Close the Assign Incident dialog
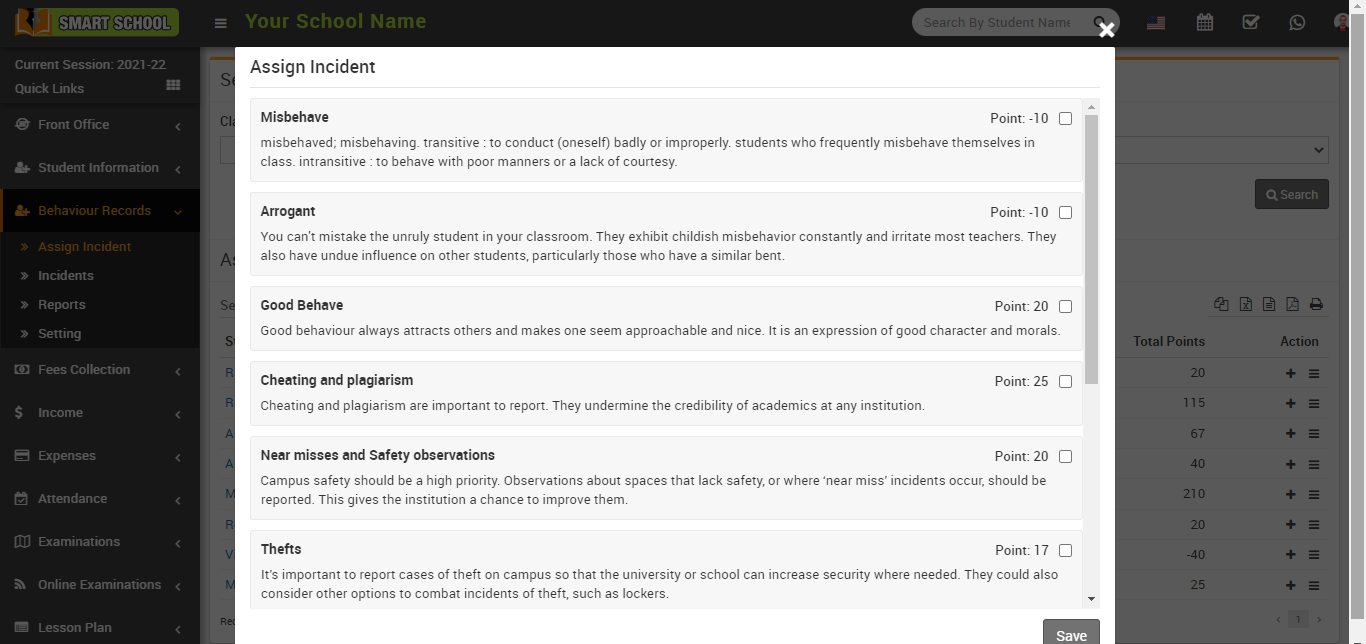 click(1106, 30)
